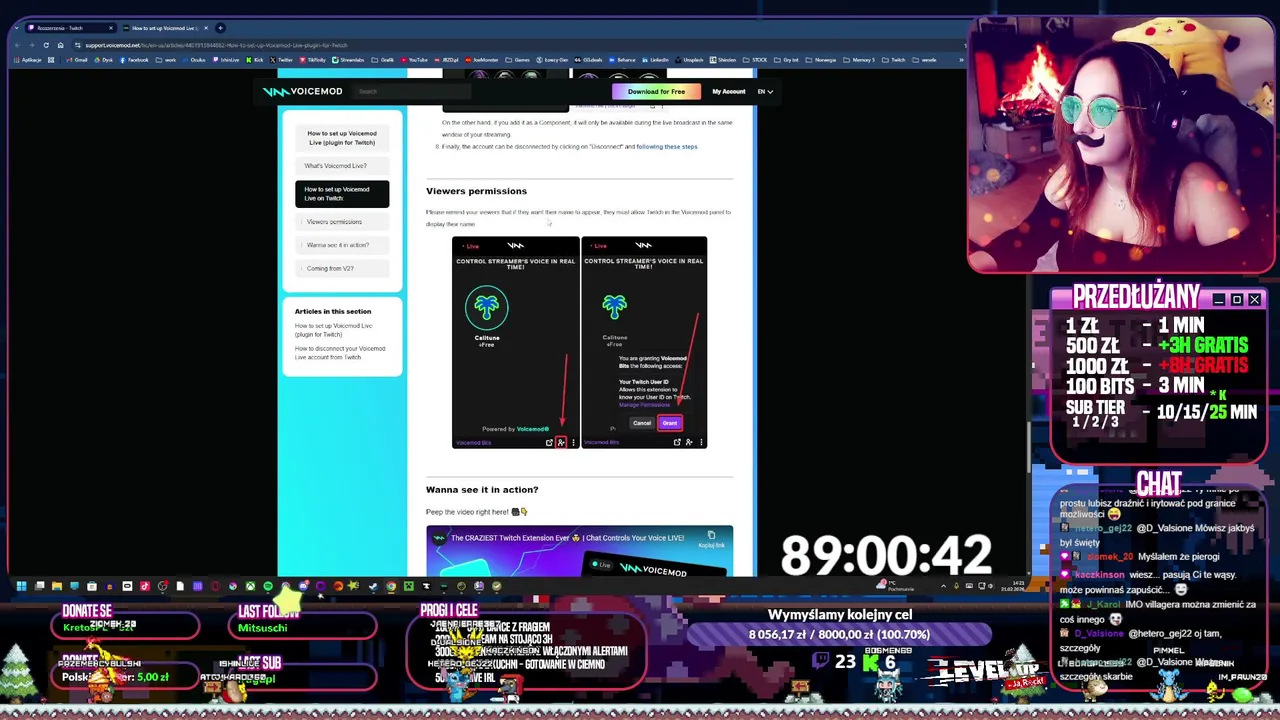Click the 'Wanna see it in action?' heading

482,490
